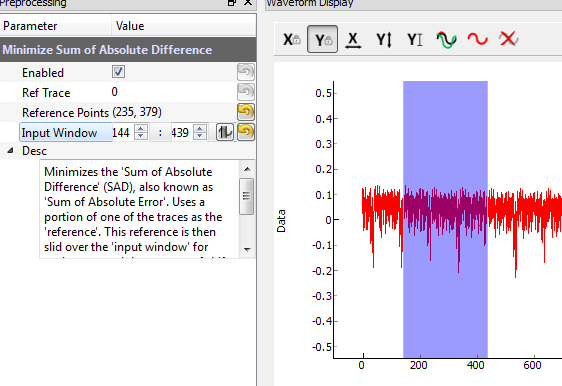
Task: Decrease the Input Window end value
Action: click(x=200, y=136)
